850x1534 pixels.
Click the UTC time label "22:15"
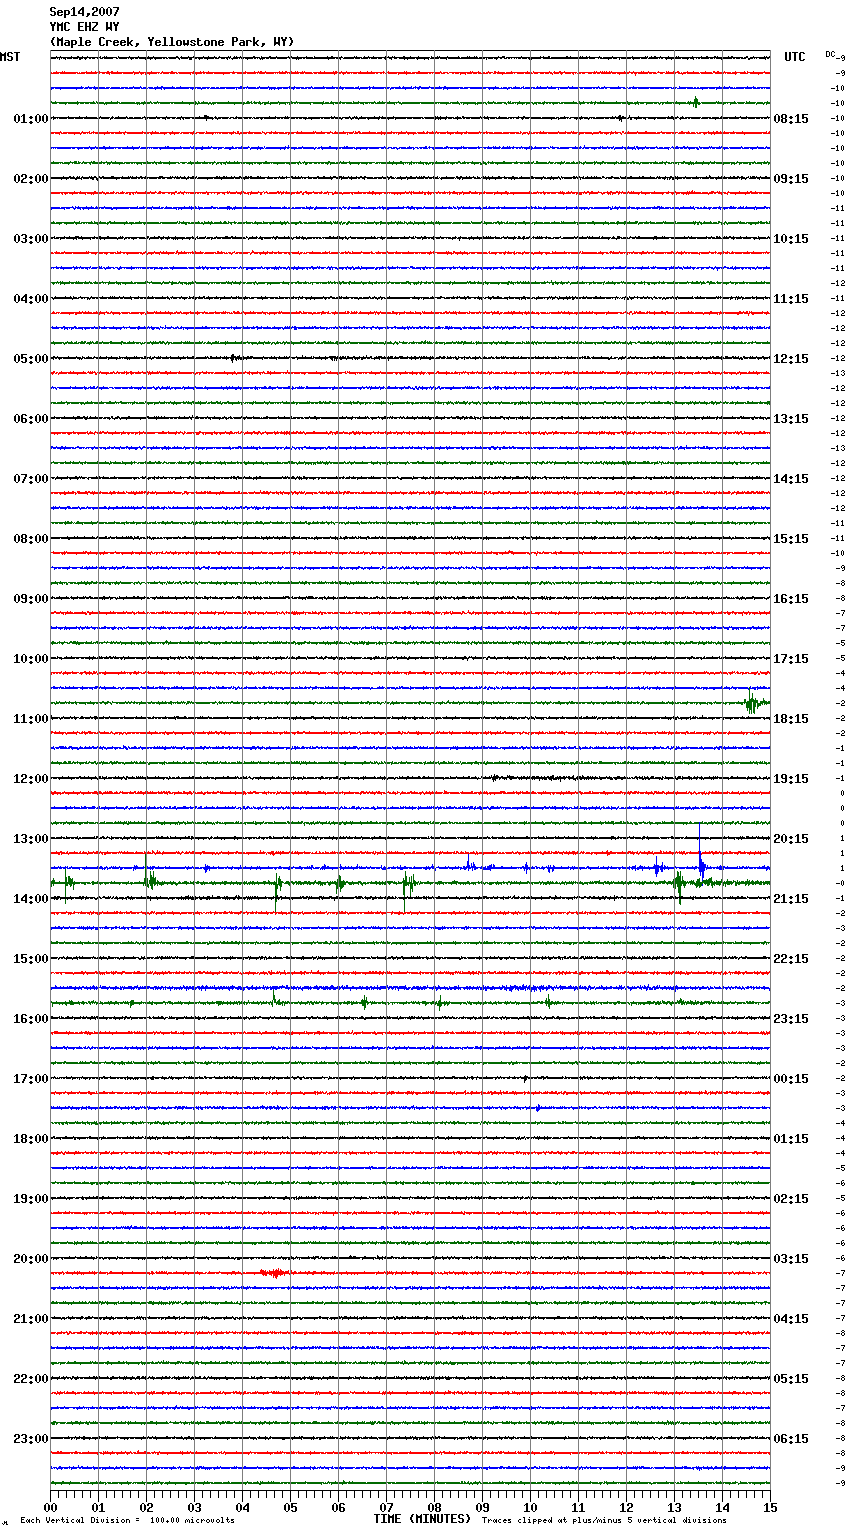click(x=791, y=959)
